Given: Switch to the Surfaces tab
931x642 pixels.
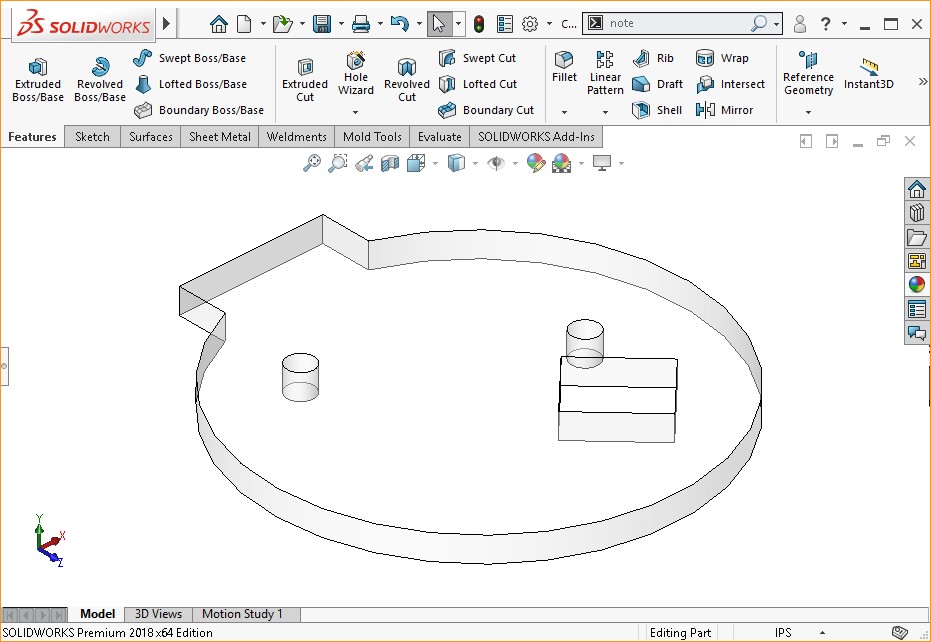Looking at the screenshot, I should tap(151, 137).
